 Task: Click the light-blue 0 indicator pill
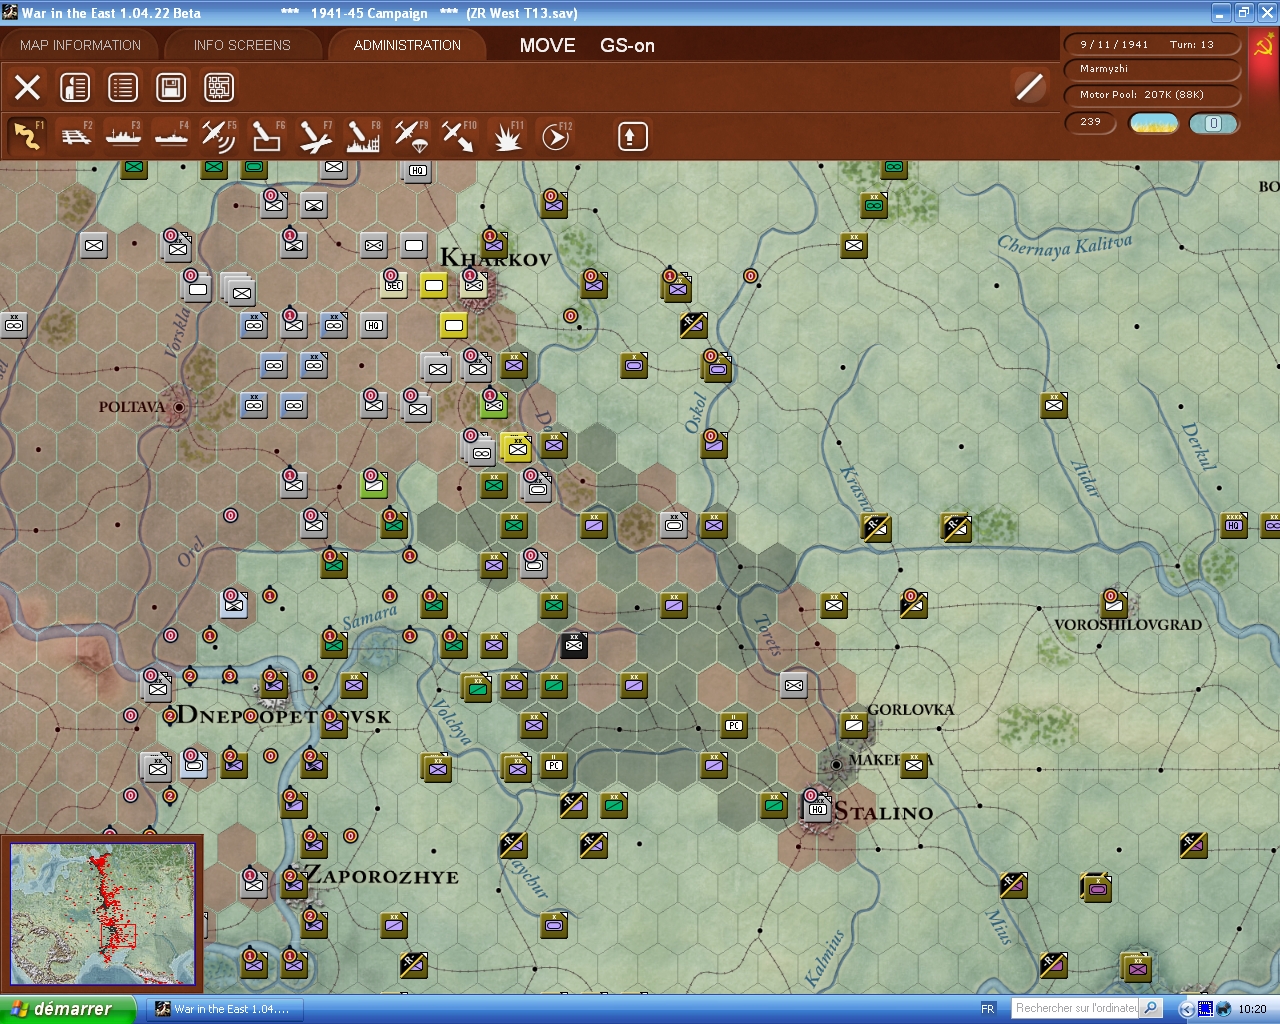point(1213,123)
